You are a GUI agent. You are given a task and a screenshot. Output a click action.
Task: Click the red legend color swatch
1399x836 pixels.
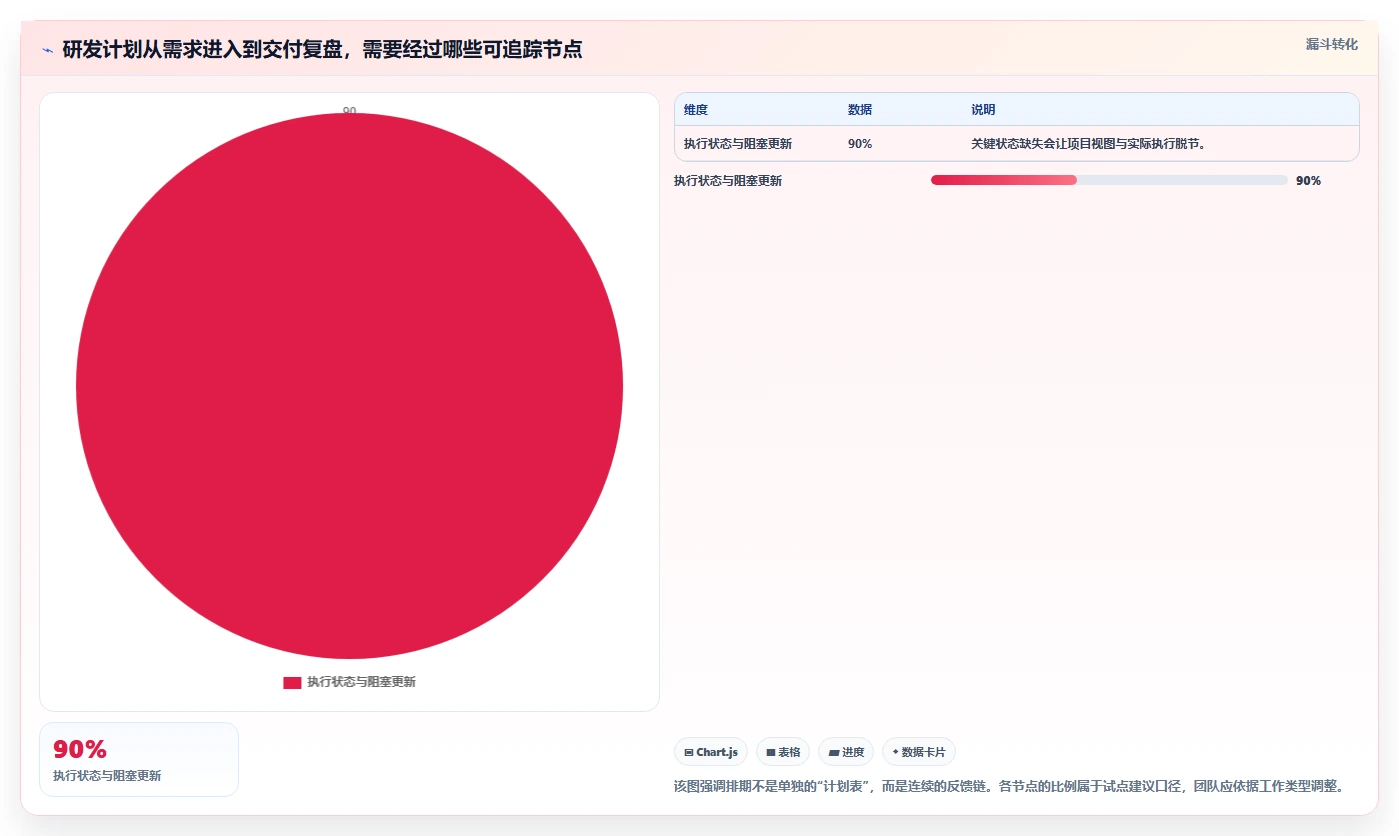pos(292,682)
